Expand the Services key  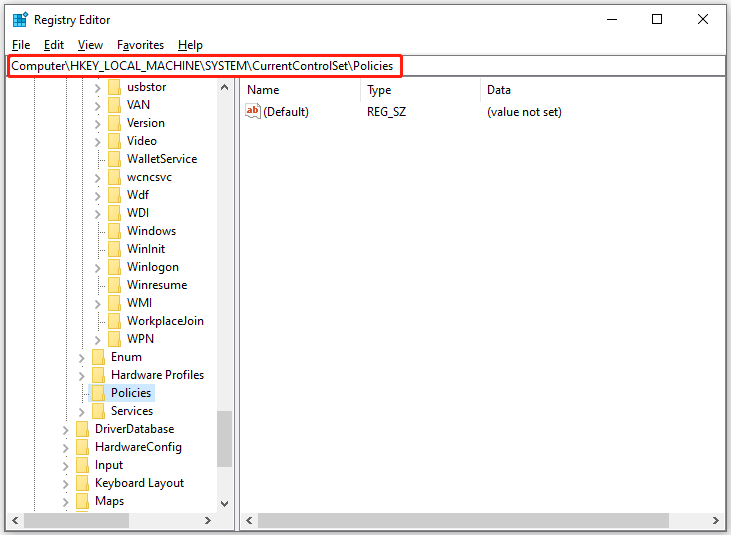(x=82, y=412)
